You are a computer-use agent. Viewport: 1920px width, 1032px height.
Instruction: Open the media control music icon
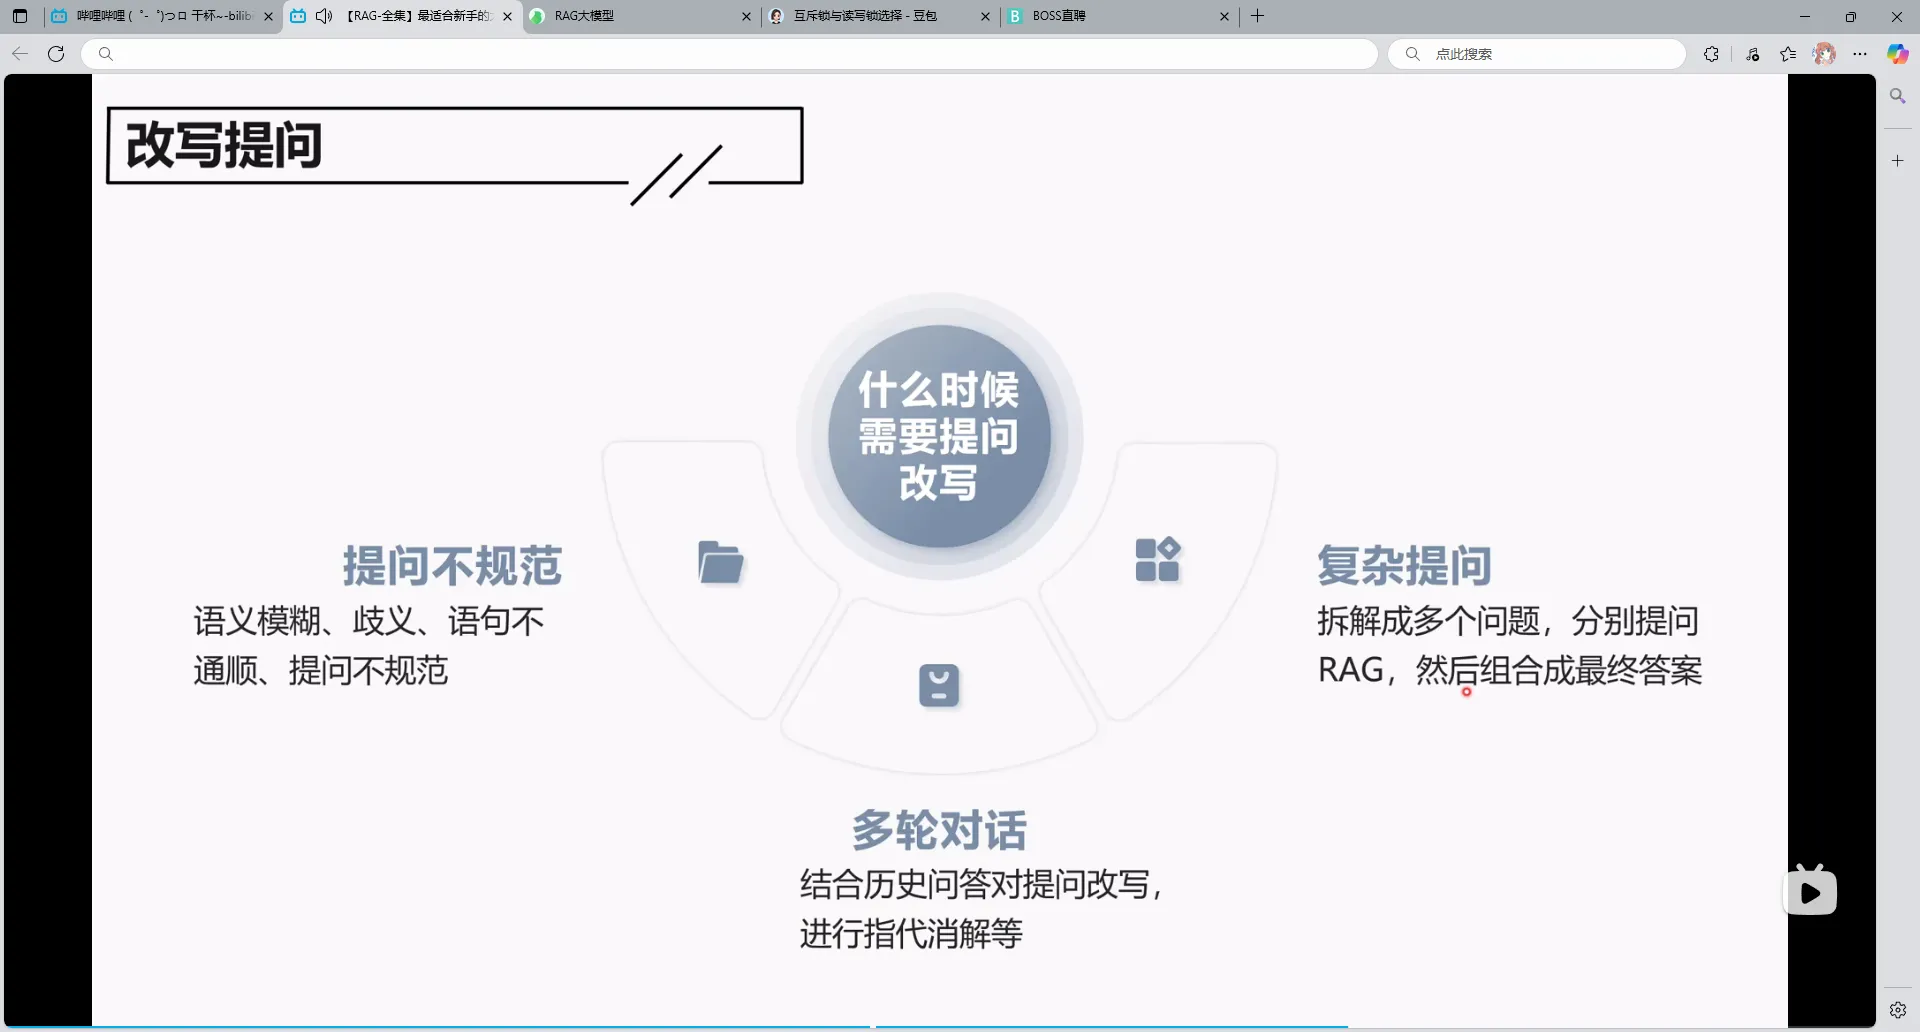tap(1753, 54)
